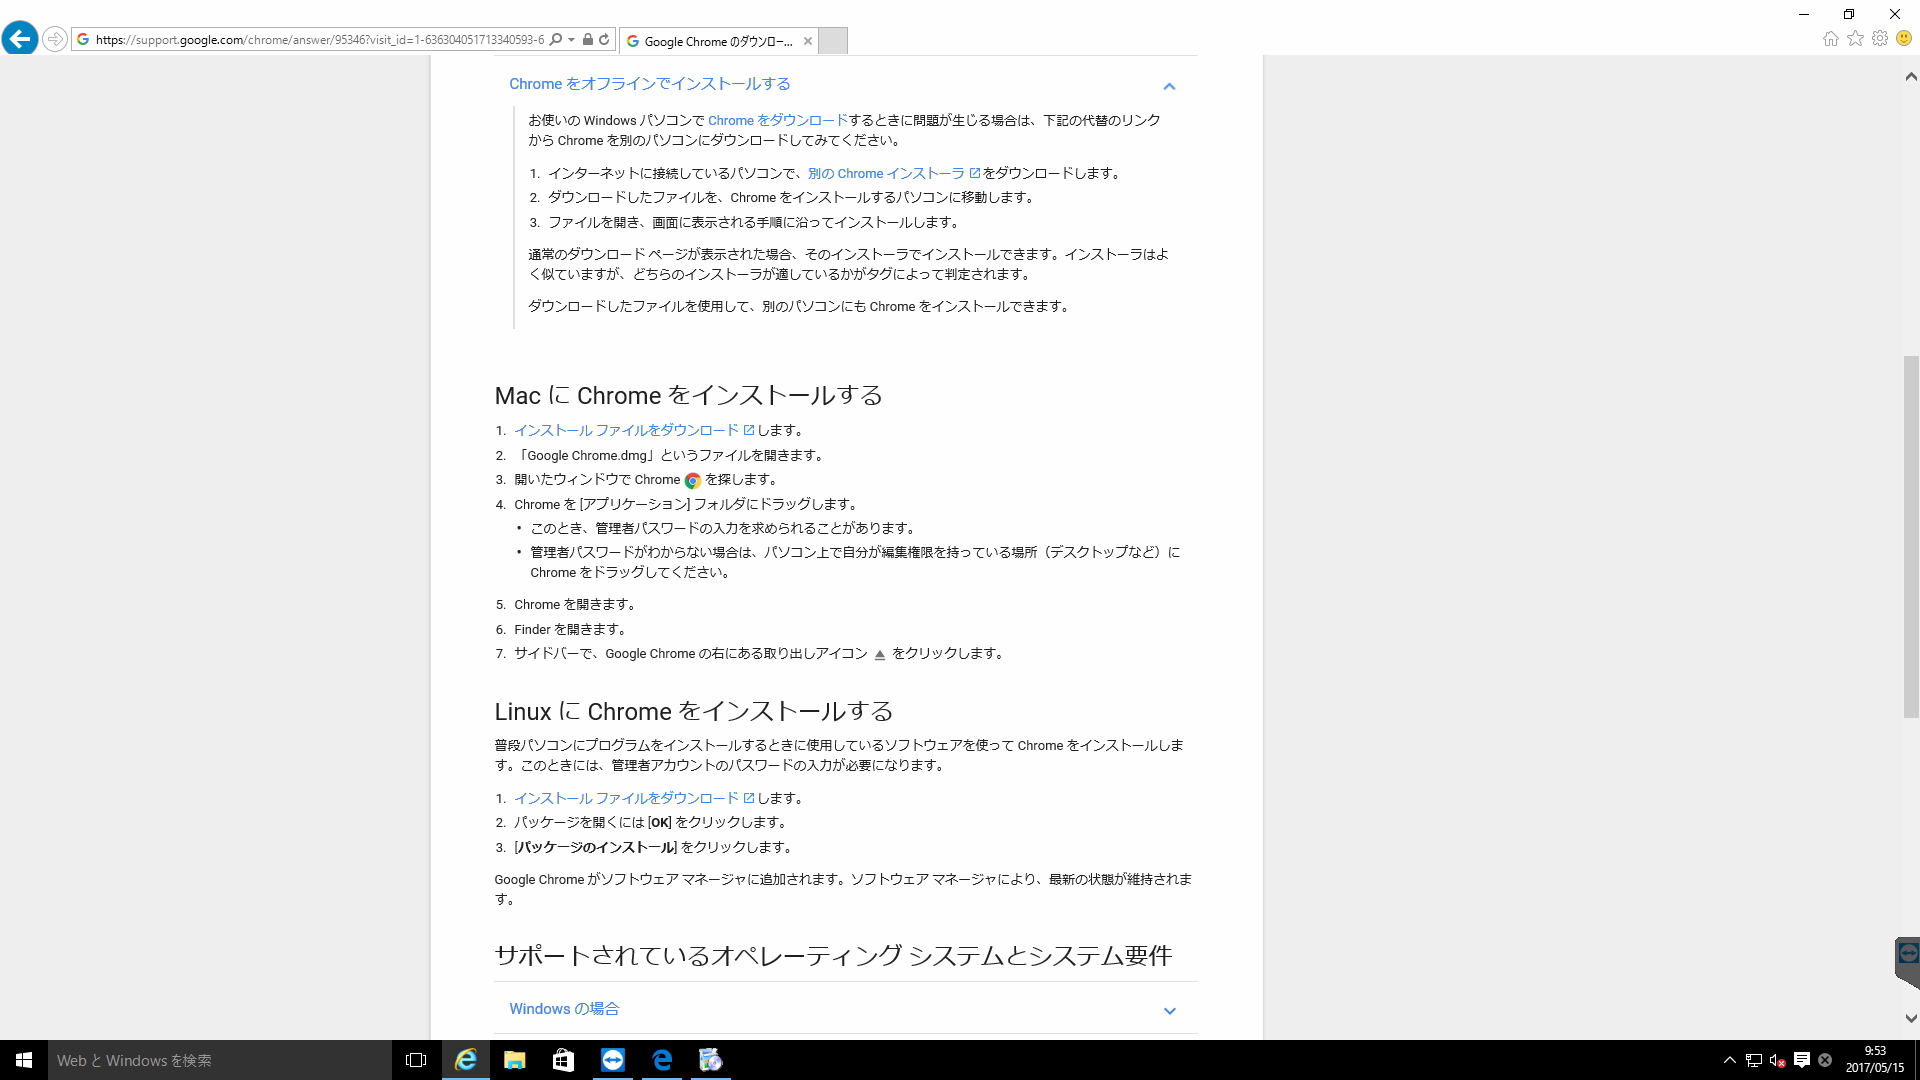Select the Google Chrome のダウンロー... tab

click(x=718, y=41)
